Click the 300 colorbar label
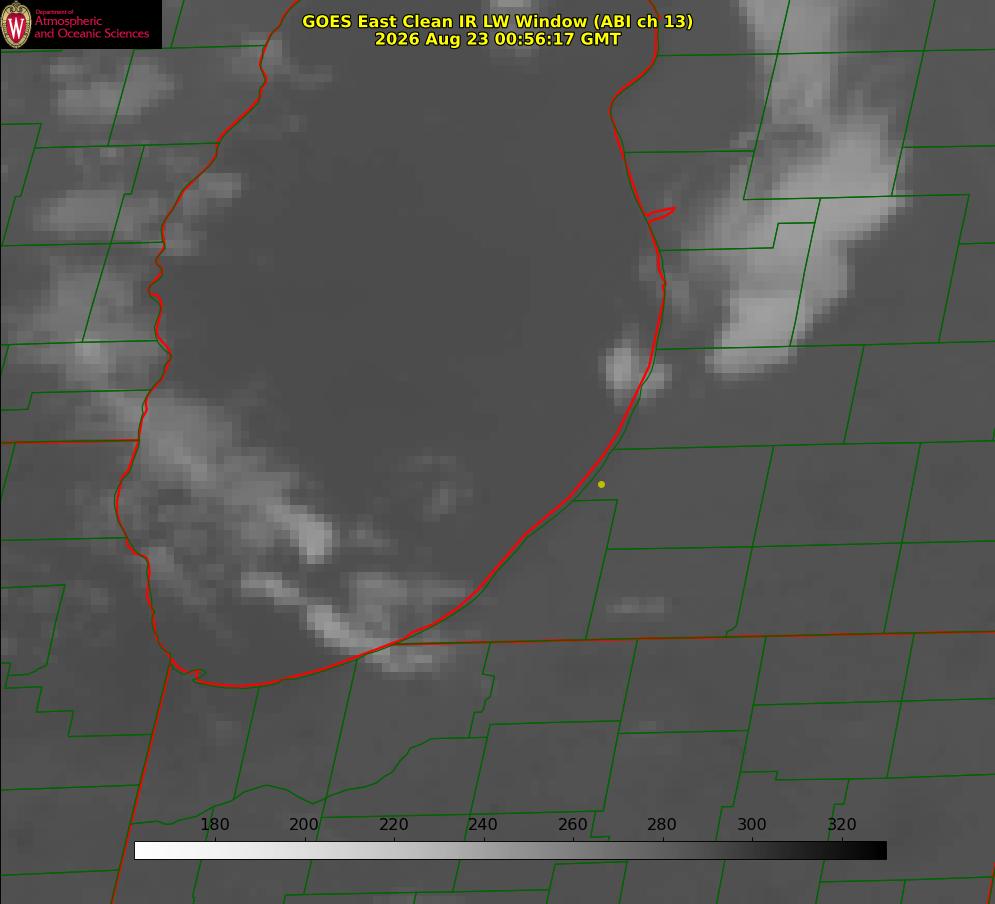This screenshot has width=995, height=904. 752,824
